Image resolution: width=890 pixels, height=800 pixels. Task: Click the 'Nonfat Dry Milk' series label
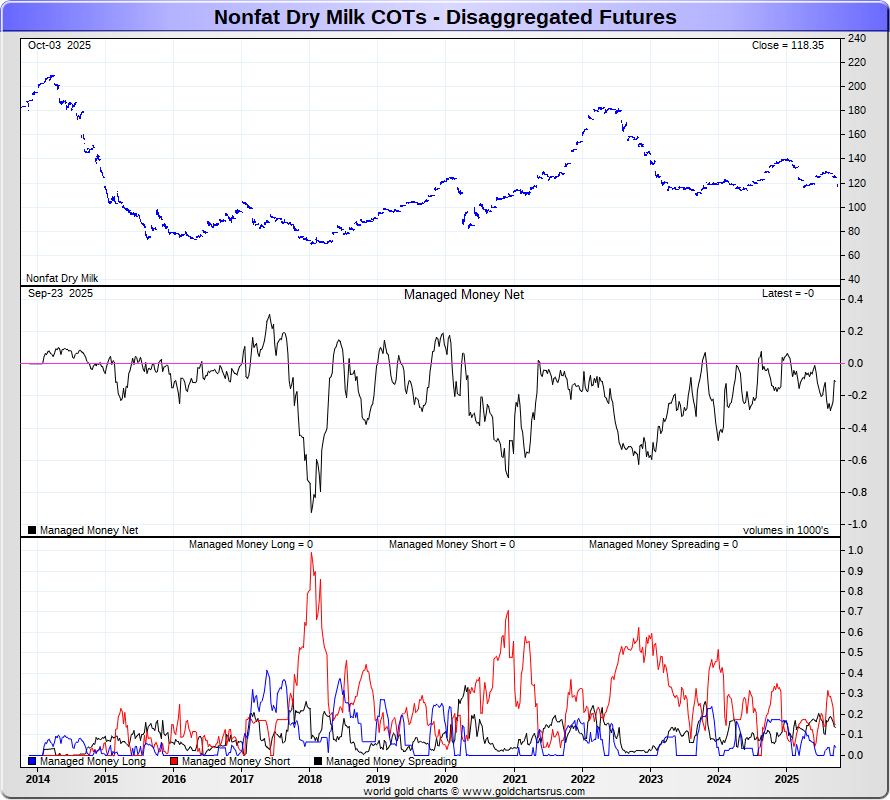point(62,278)
